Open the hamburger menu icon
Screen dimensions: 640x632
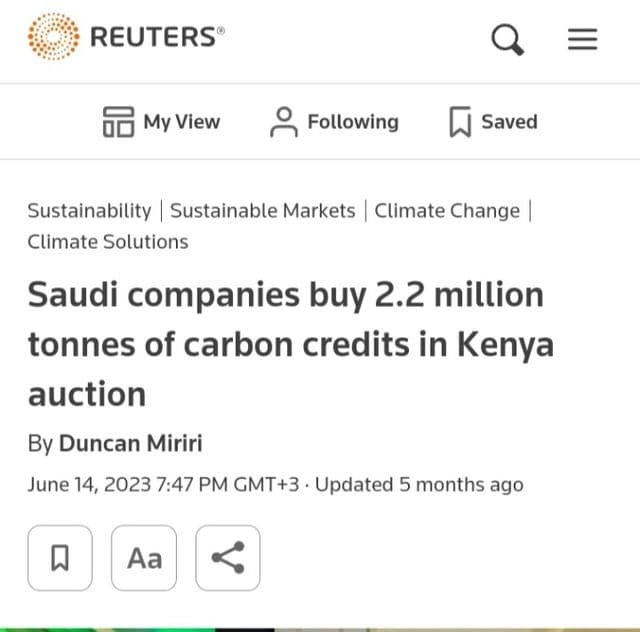582,39
